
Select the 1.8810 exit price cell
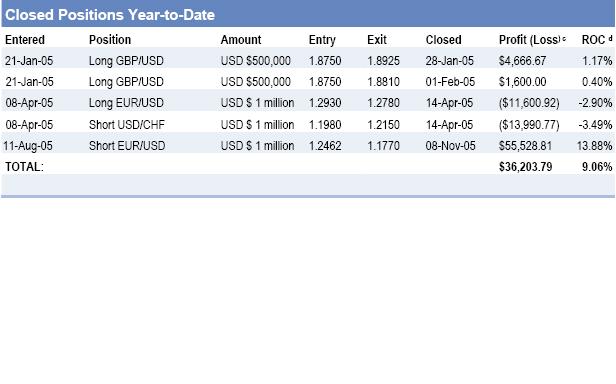(x=383, y=82)
